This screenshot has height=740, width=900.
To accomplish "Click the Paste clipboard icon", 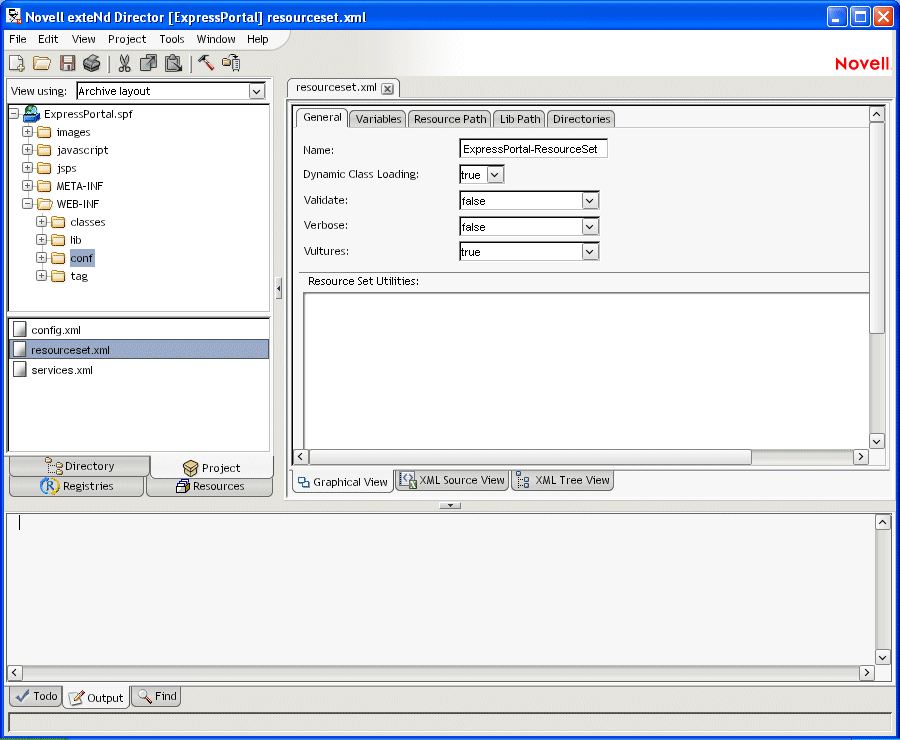I will click(x=173, y=64).
